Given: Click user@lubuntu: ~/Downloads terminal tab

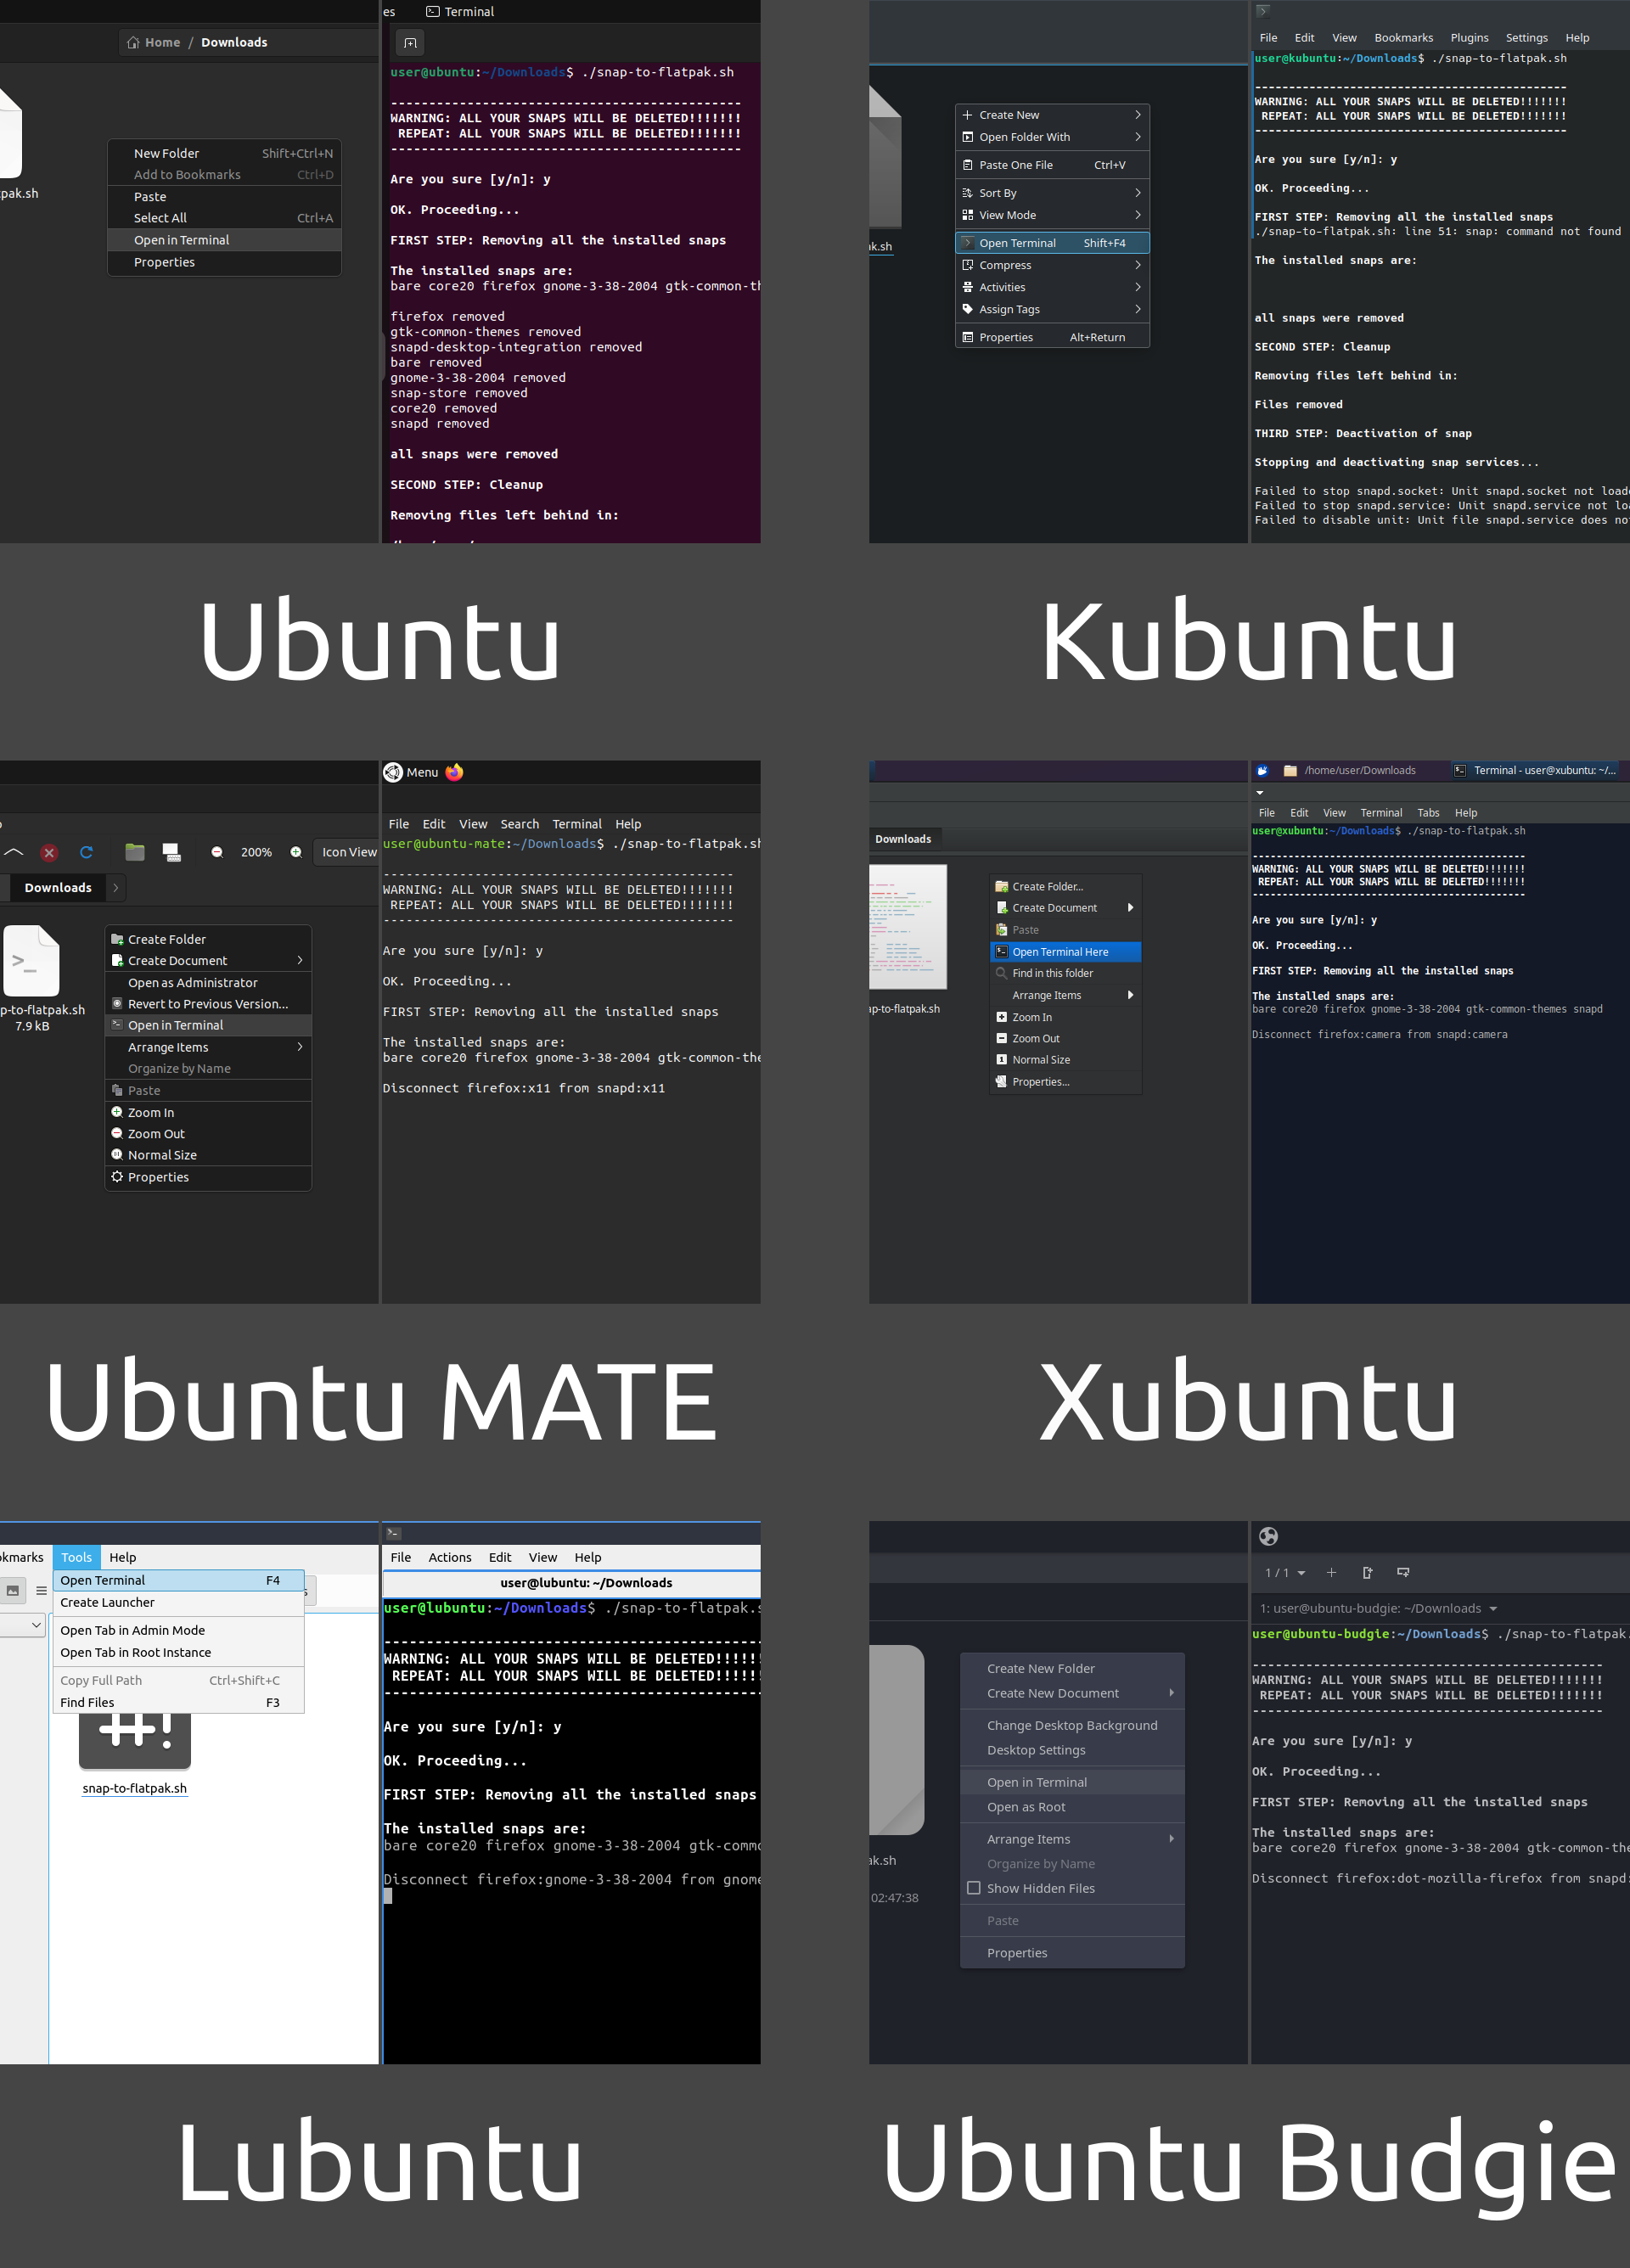Looking at the screenshot, I should coord(586,1583).
